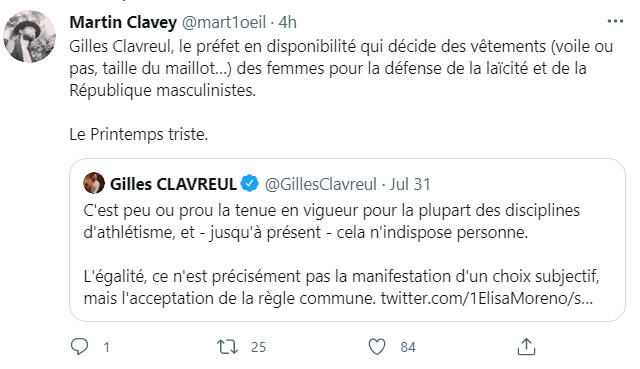
Task: Retweet this tweet via the arrows icon
Action: [x=227, y=347]
